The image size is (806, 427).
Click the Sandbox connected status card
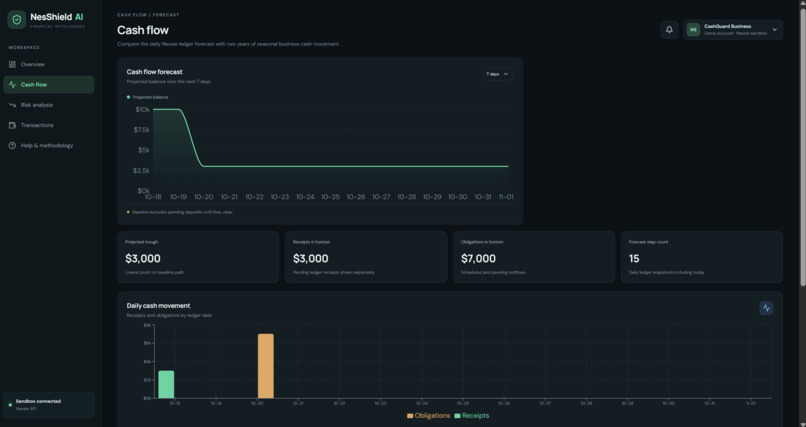pyautogui.click(x=49, y=405)
